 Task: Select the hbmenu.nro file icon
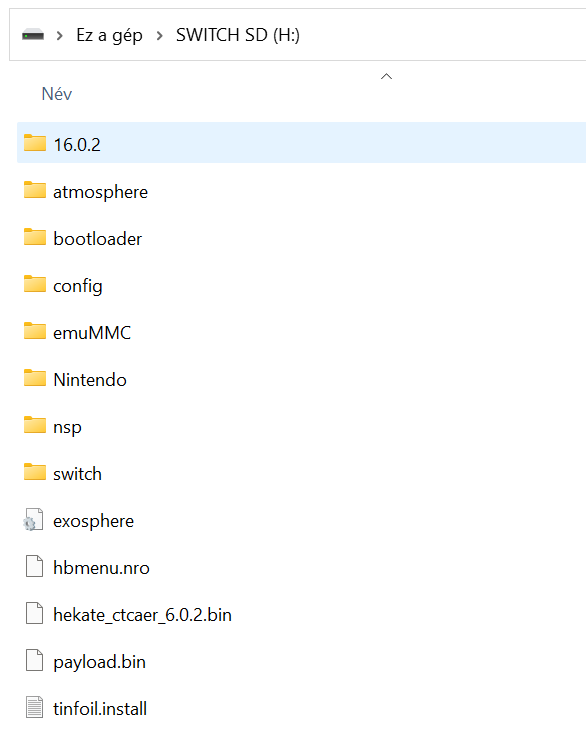(x=35, y=567)
